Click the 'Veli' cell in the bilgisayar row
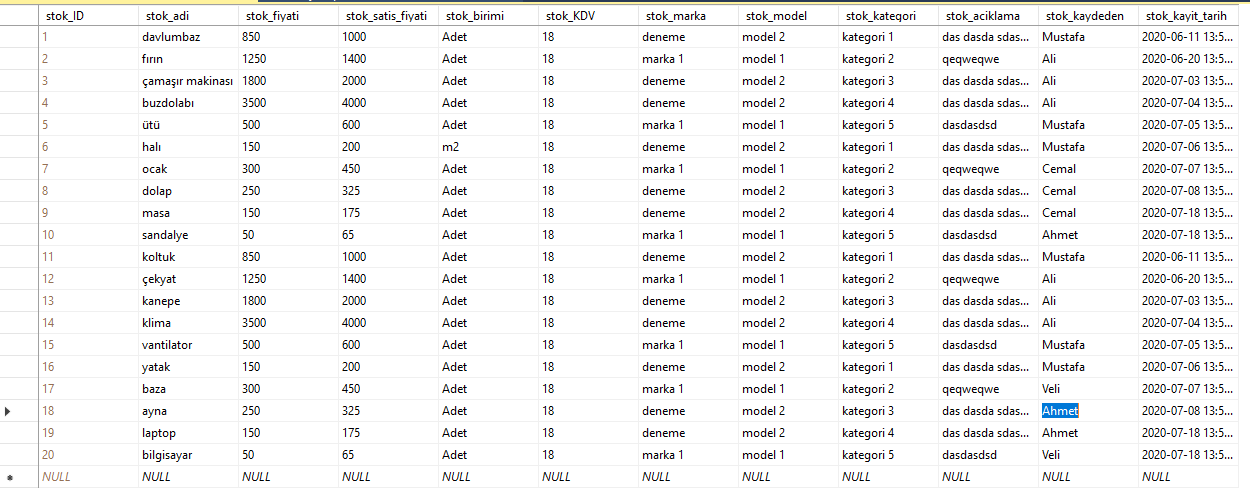The width and height of the screenshot is (1250, 498). point(1088,455)
